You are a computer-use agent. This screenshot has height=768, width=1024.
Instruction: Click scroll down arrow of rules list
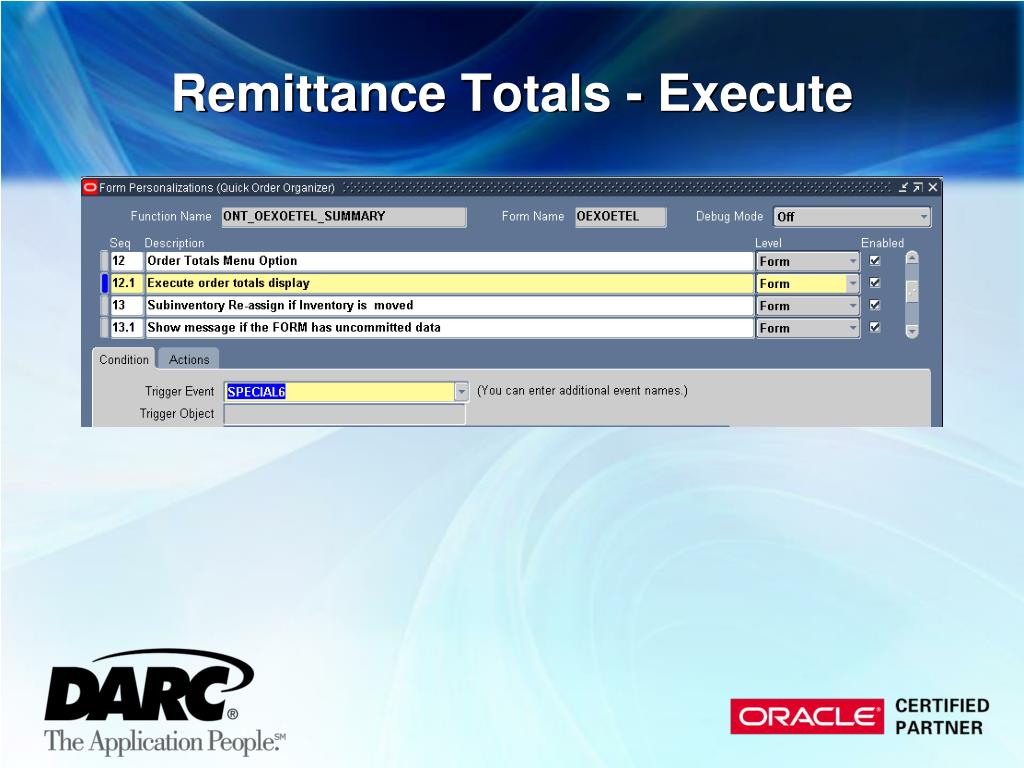click(x=912, y=331)
